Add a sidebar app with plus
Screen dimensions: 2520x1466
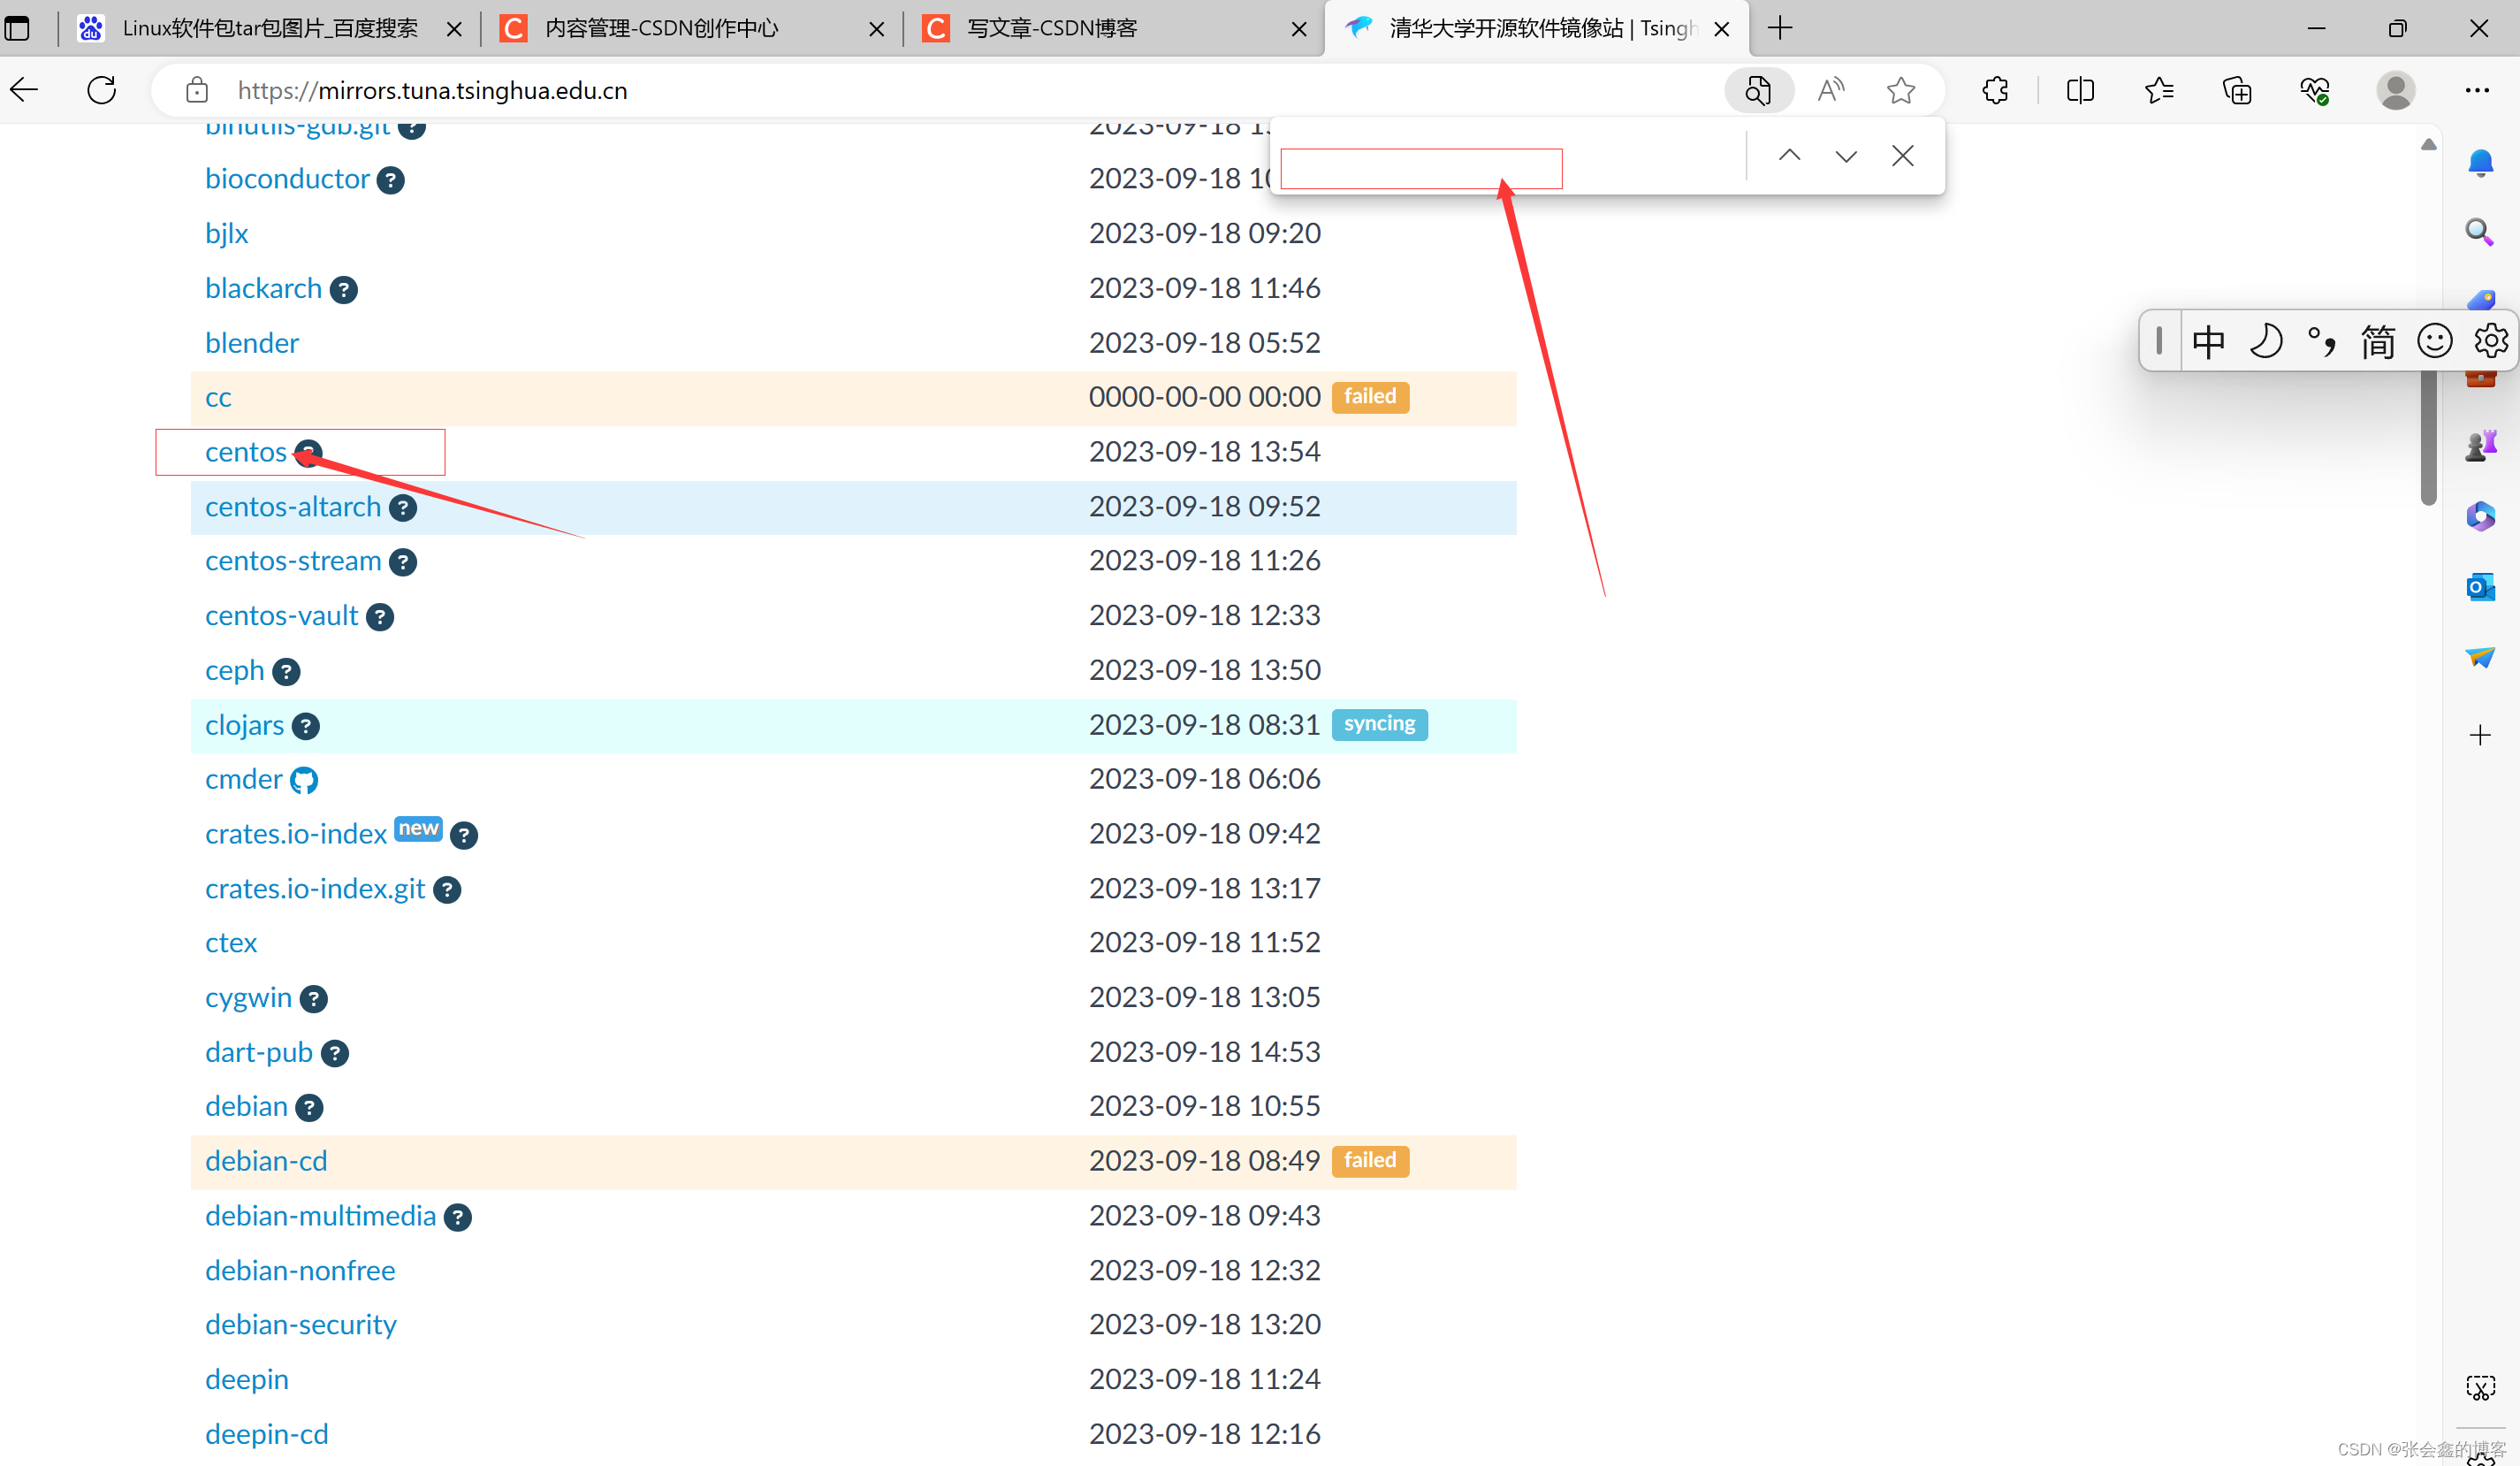2480,735
